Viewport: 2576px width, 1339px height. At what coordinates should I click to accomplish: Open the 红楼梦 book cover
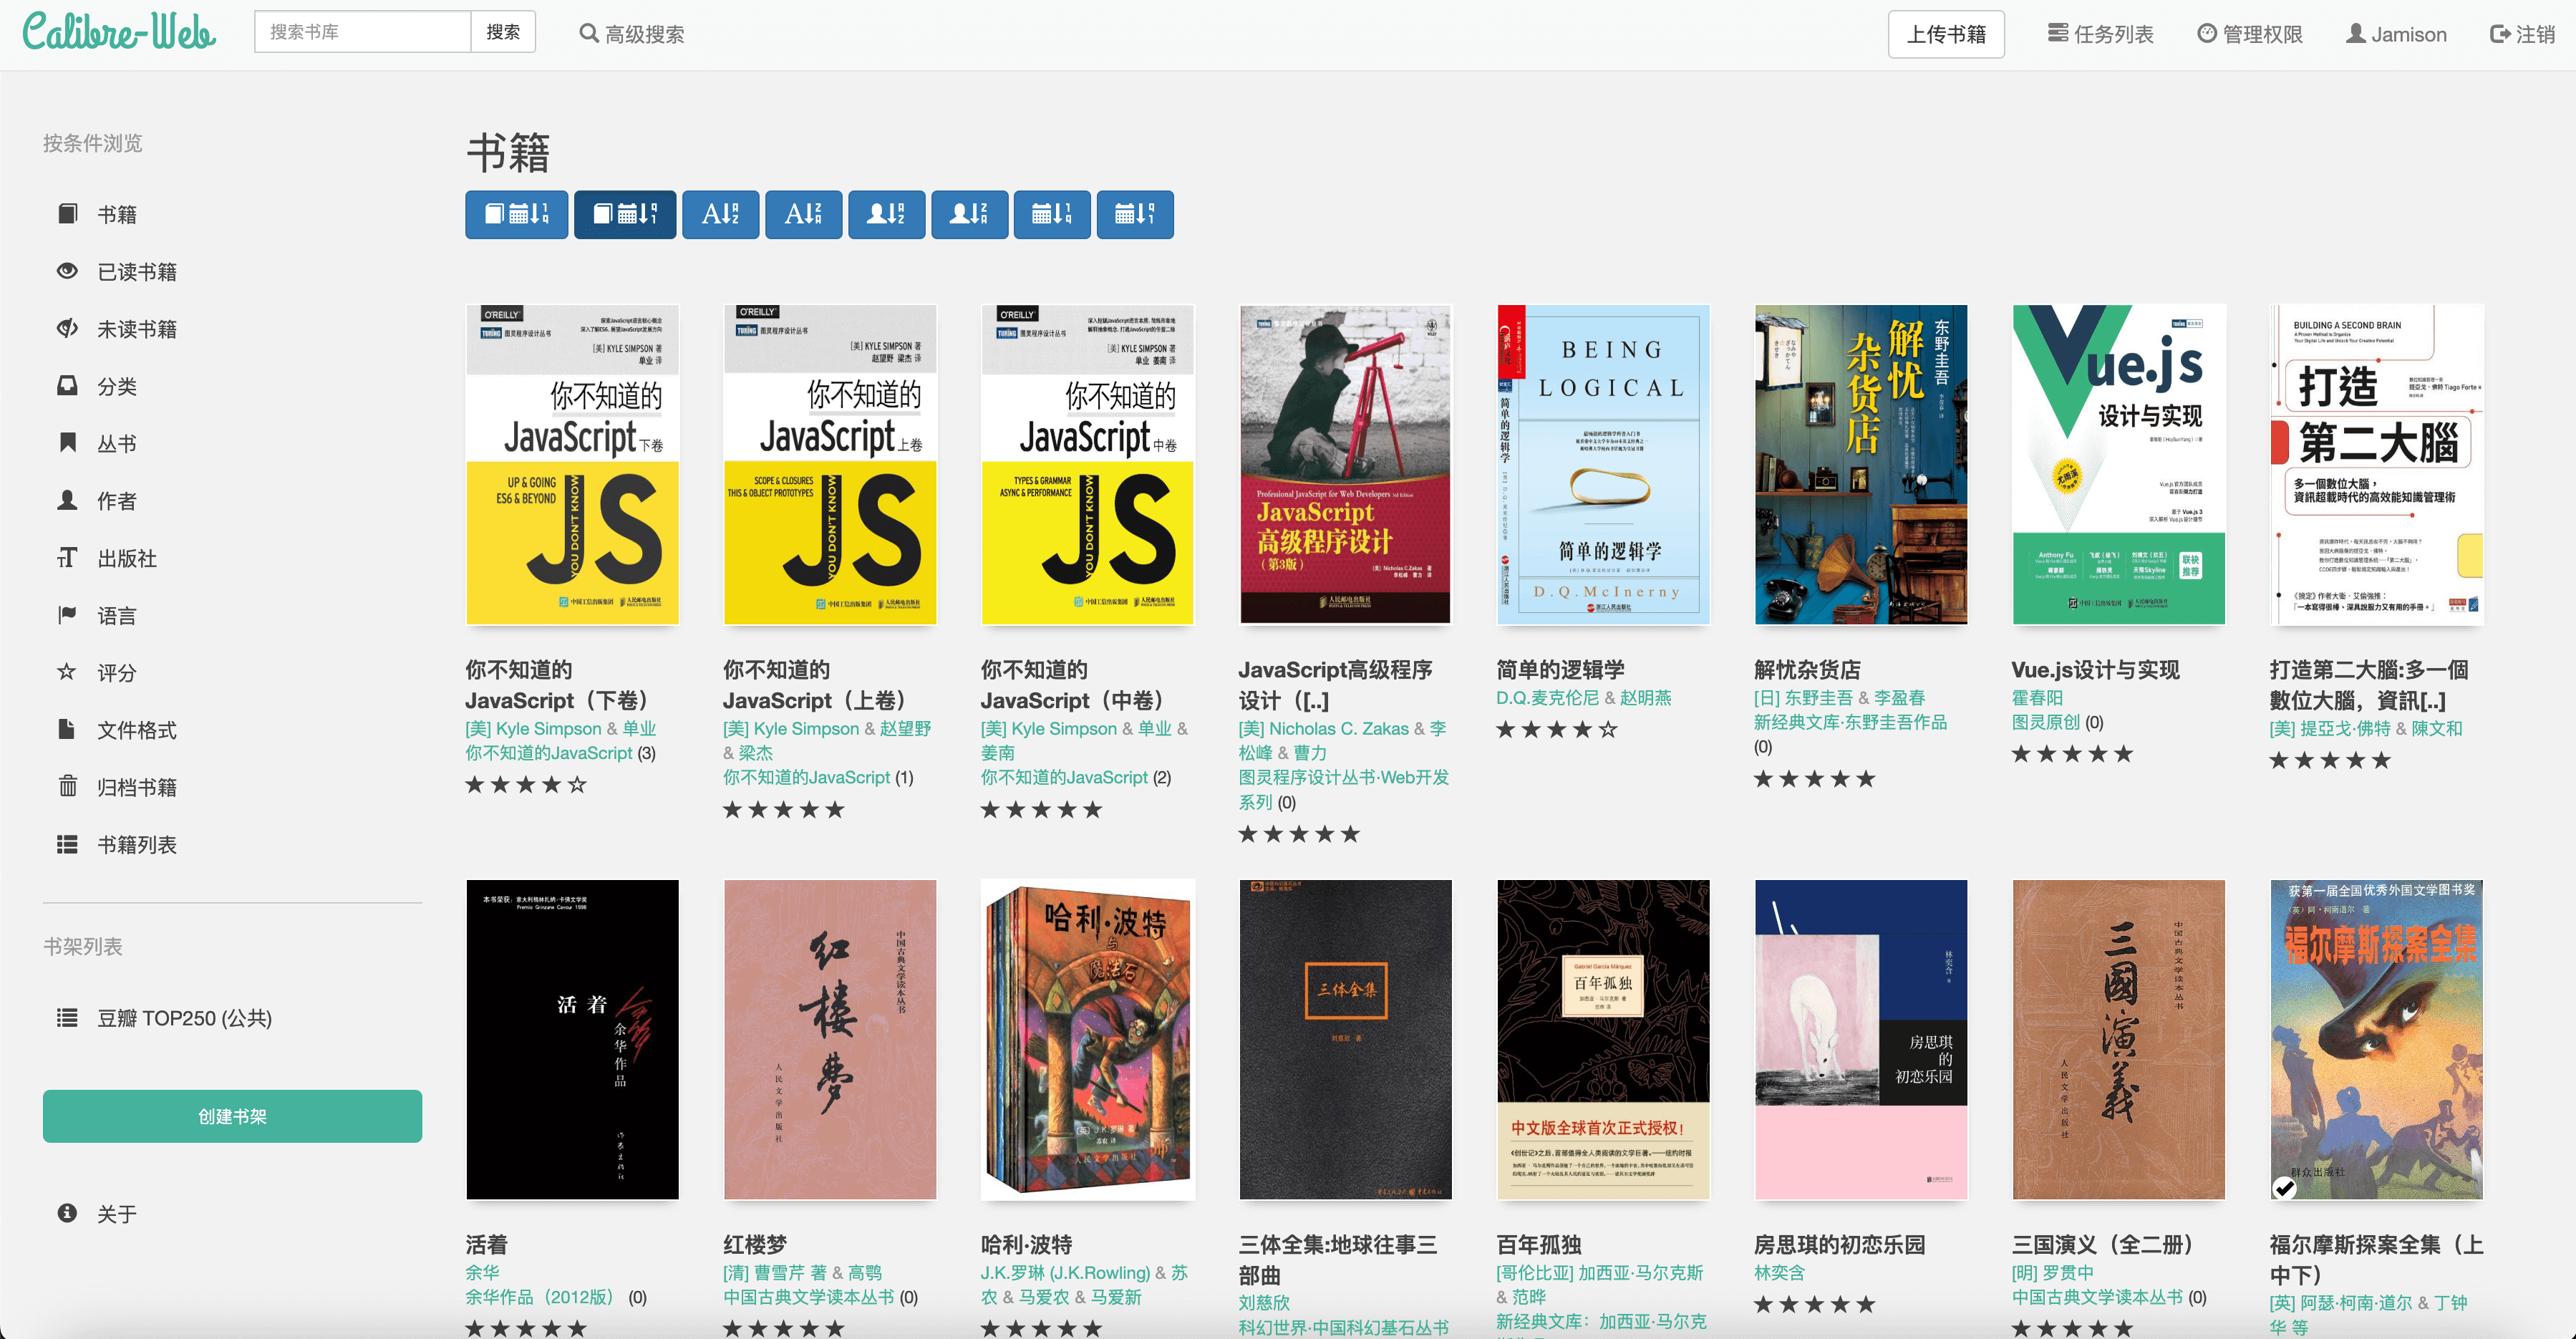click(x=830, y=1040)
